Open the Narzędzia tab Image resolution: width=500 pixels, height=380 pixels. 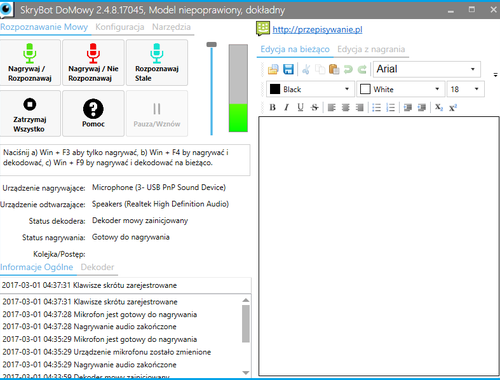pos(171,27)
